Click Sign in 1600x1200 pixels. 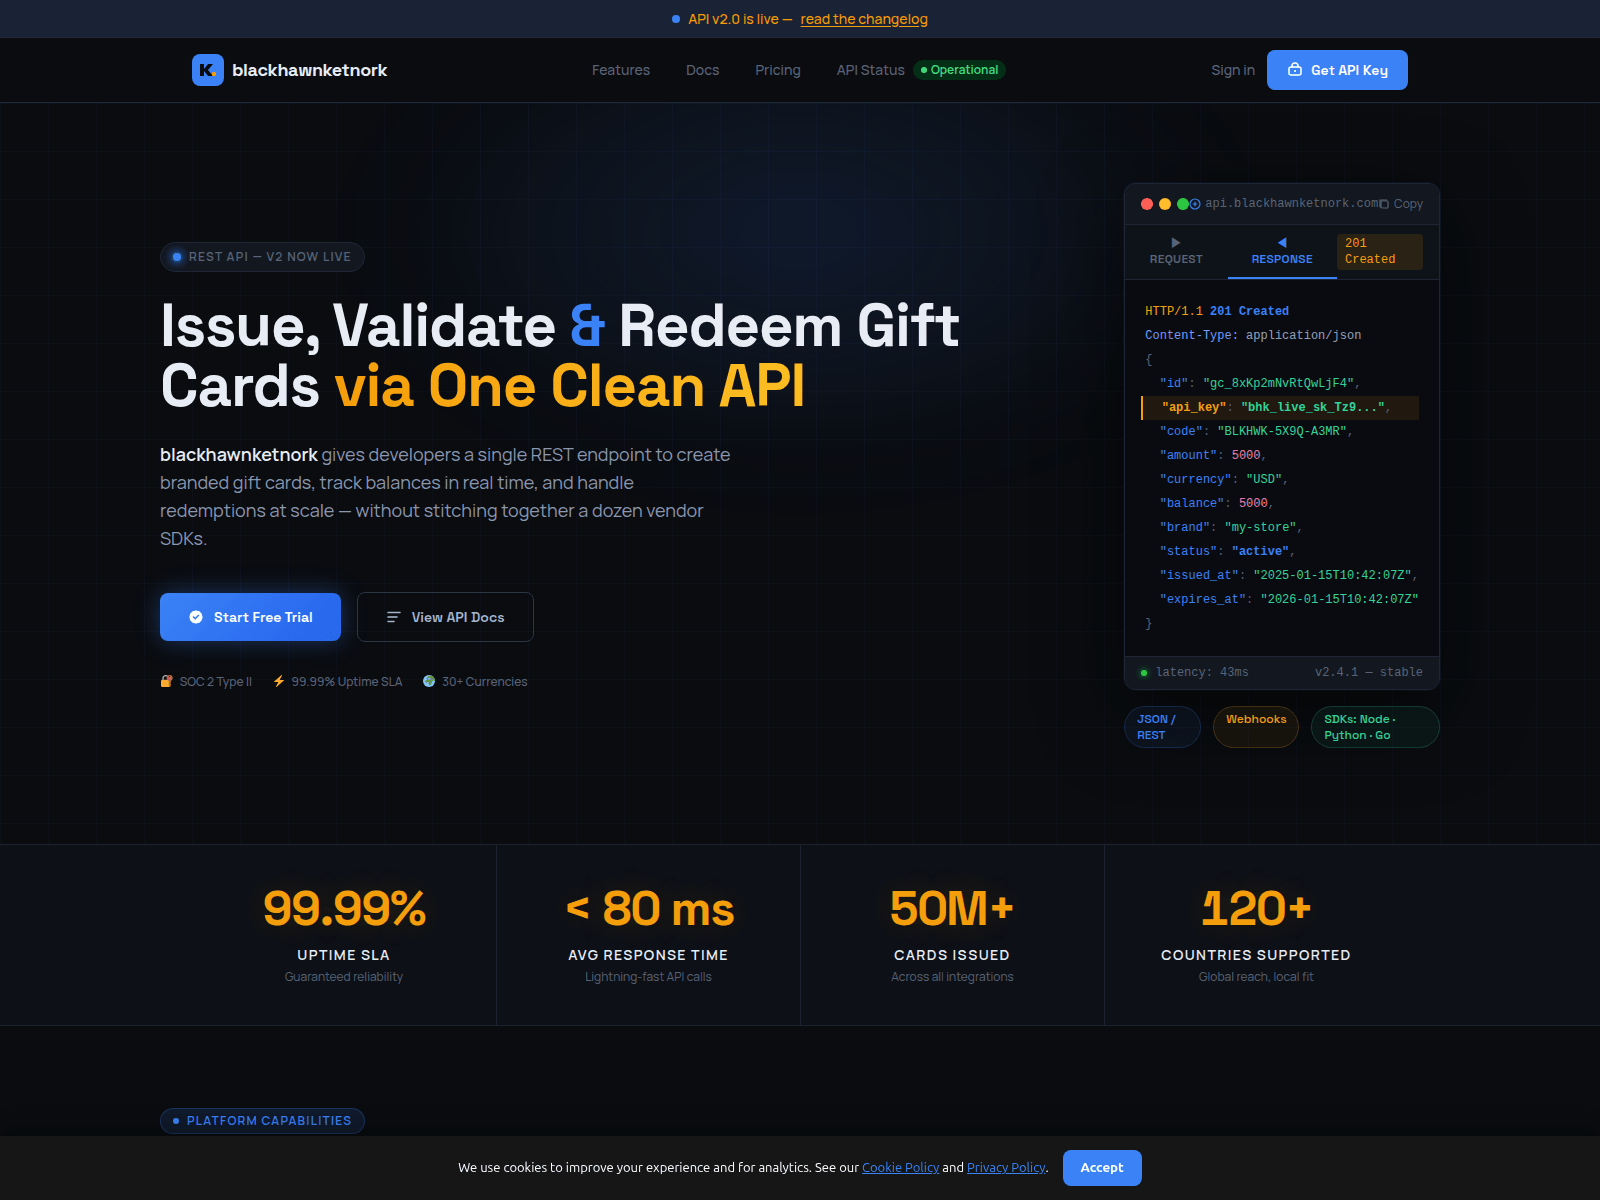(1233, 70)
